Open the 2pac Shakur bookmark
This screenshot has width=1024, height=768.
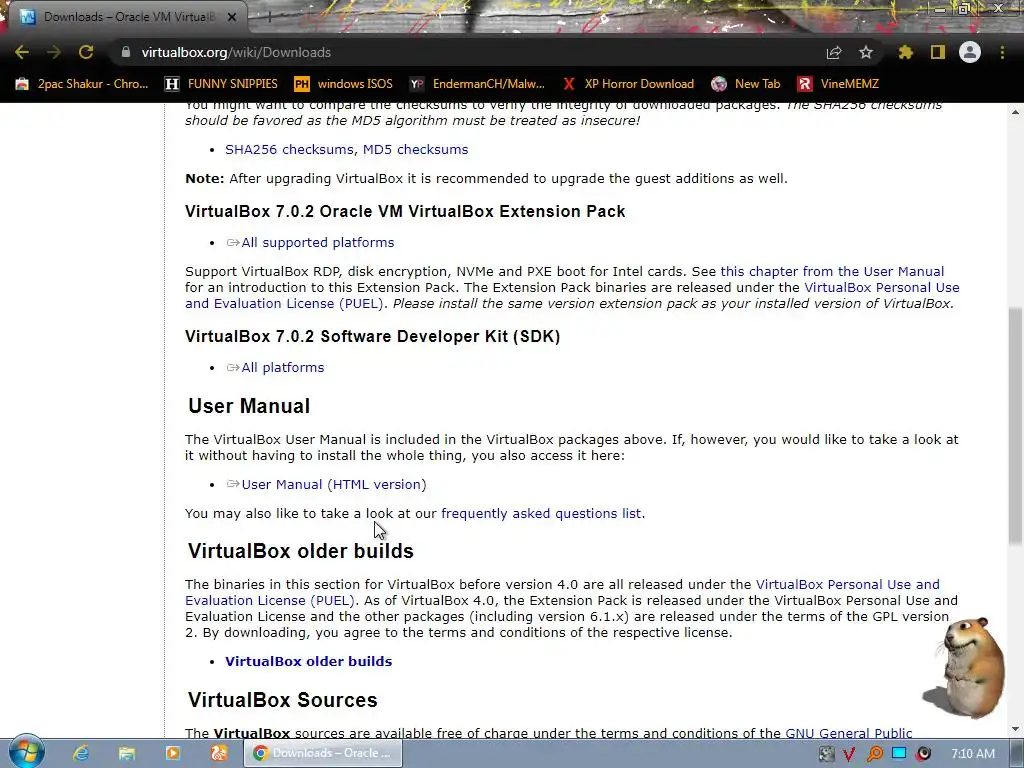82,84
